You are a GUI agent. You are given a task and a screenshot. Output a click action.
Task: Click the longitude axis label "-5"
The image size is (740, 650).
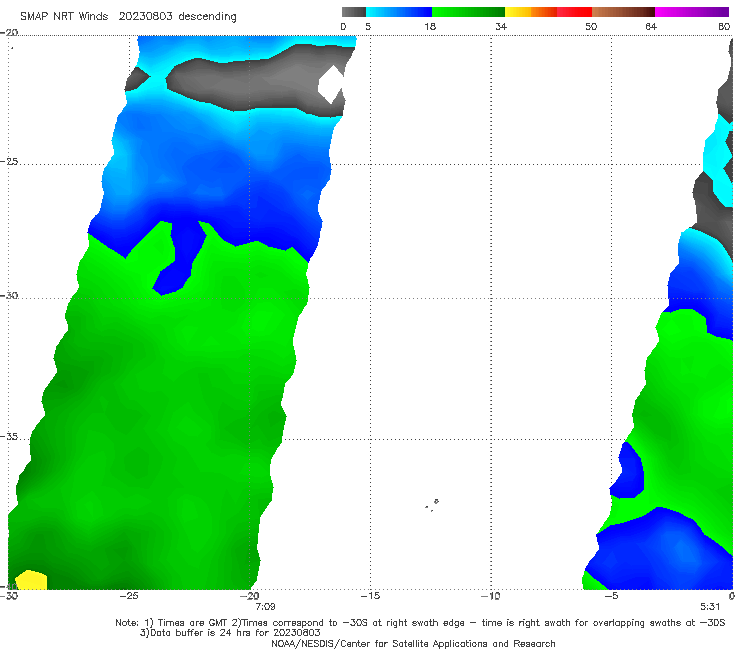tap(611, 596)
